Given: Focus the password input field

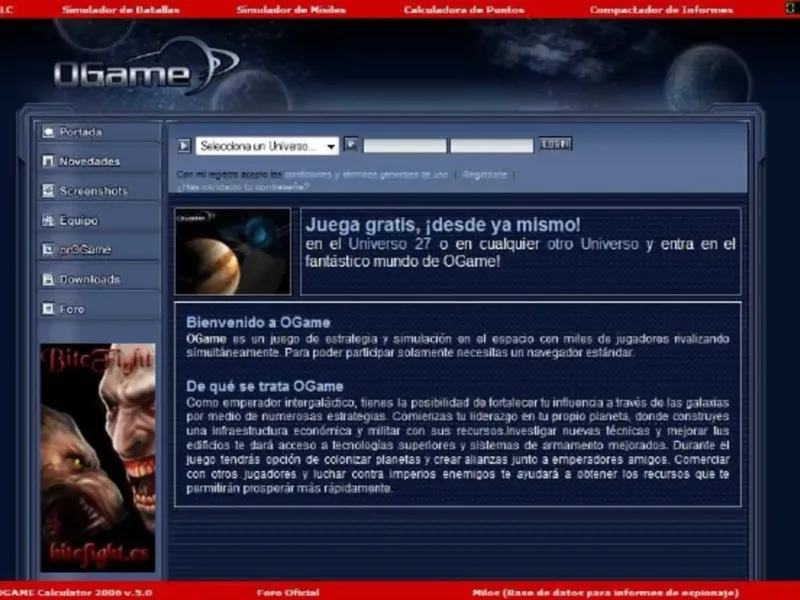Looking at the screenshot, I should pos(492,146).
